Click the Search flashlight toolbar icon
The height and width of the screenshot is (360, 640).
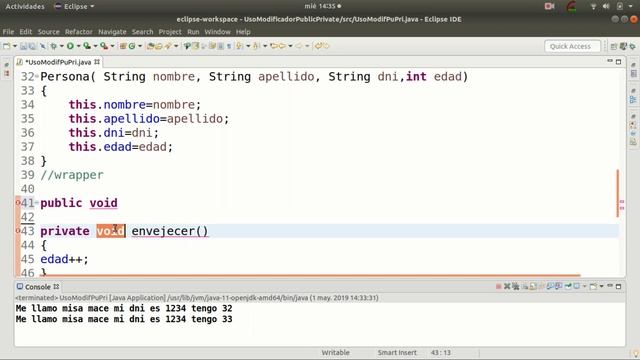[167, 46]
